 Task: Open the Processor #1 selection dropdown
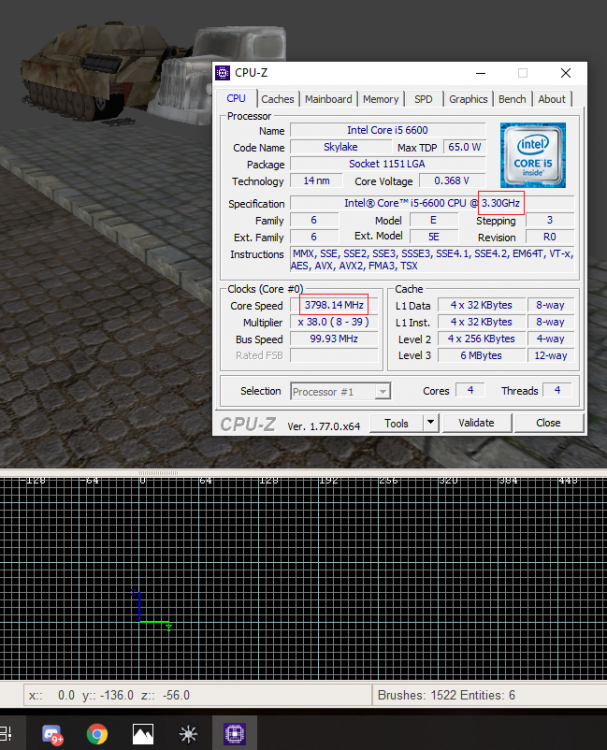tap(341, 392)
